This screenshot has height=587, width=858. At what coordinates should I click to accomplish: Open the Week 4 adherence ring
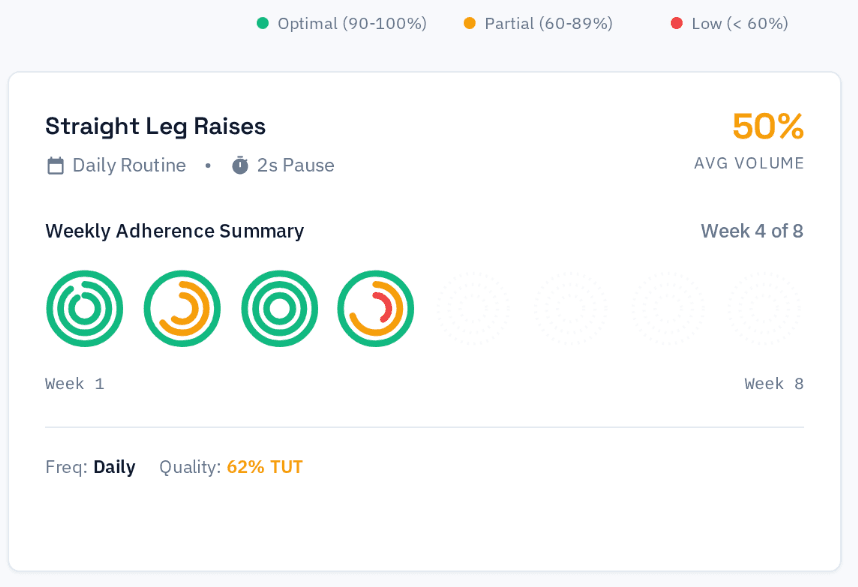(x=376, y=308)
